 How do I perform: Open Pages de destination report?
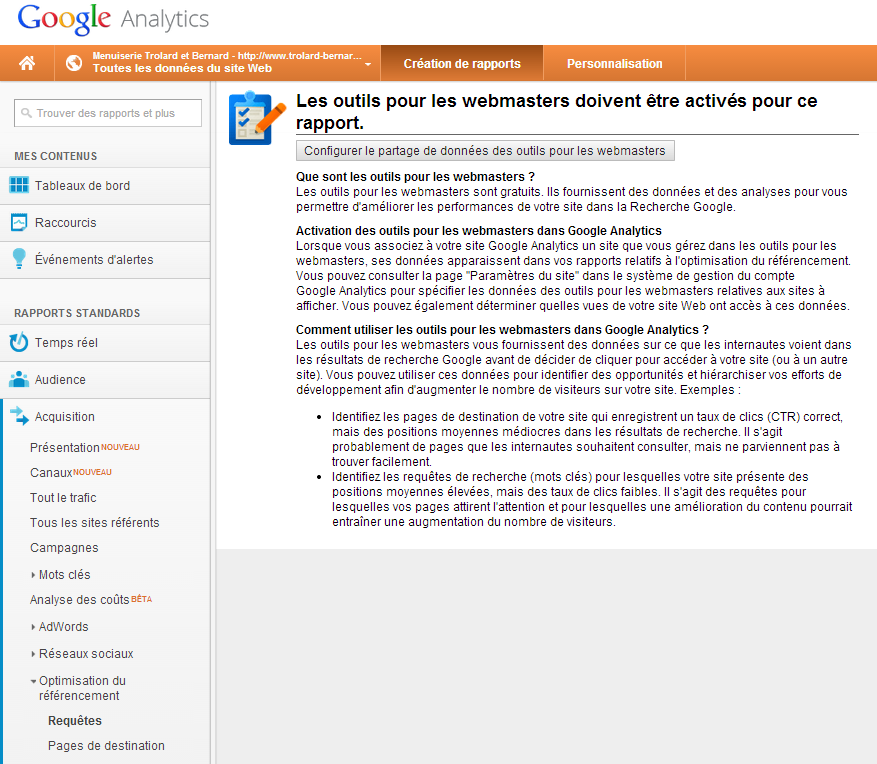pyautogui.click(x=106, y=746)
